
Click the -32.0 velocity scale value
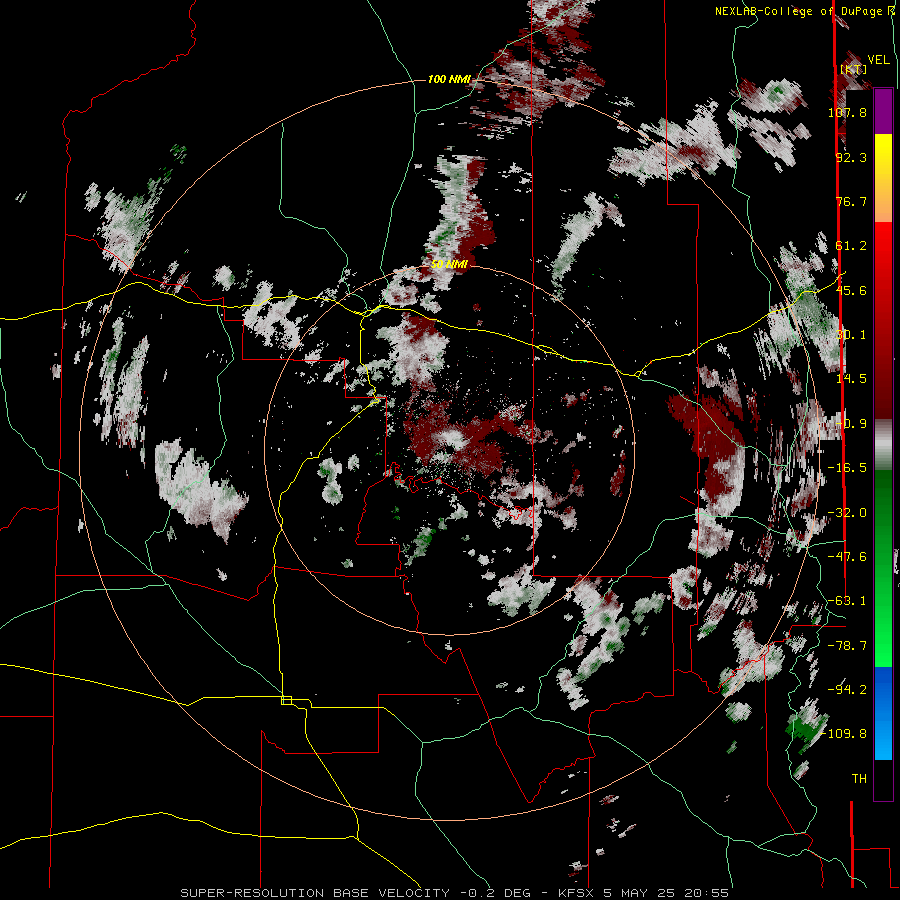(x=847, y=513)
